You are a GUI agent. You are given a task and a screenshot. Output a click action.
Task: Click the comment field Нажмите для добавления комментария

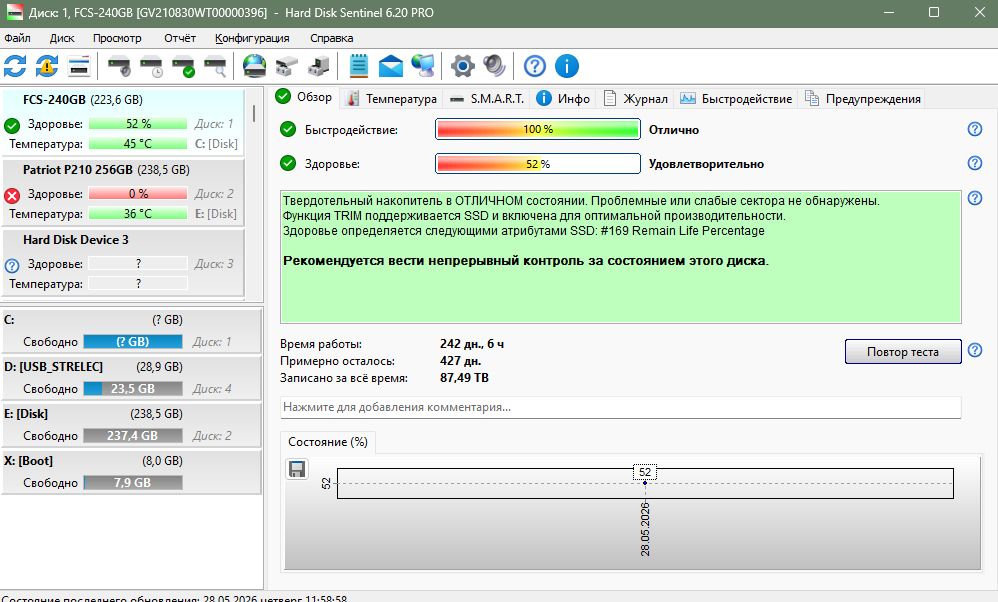pos(621,407)
